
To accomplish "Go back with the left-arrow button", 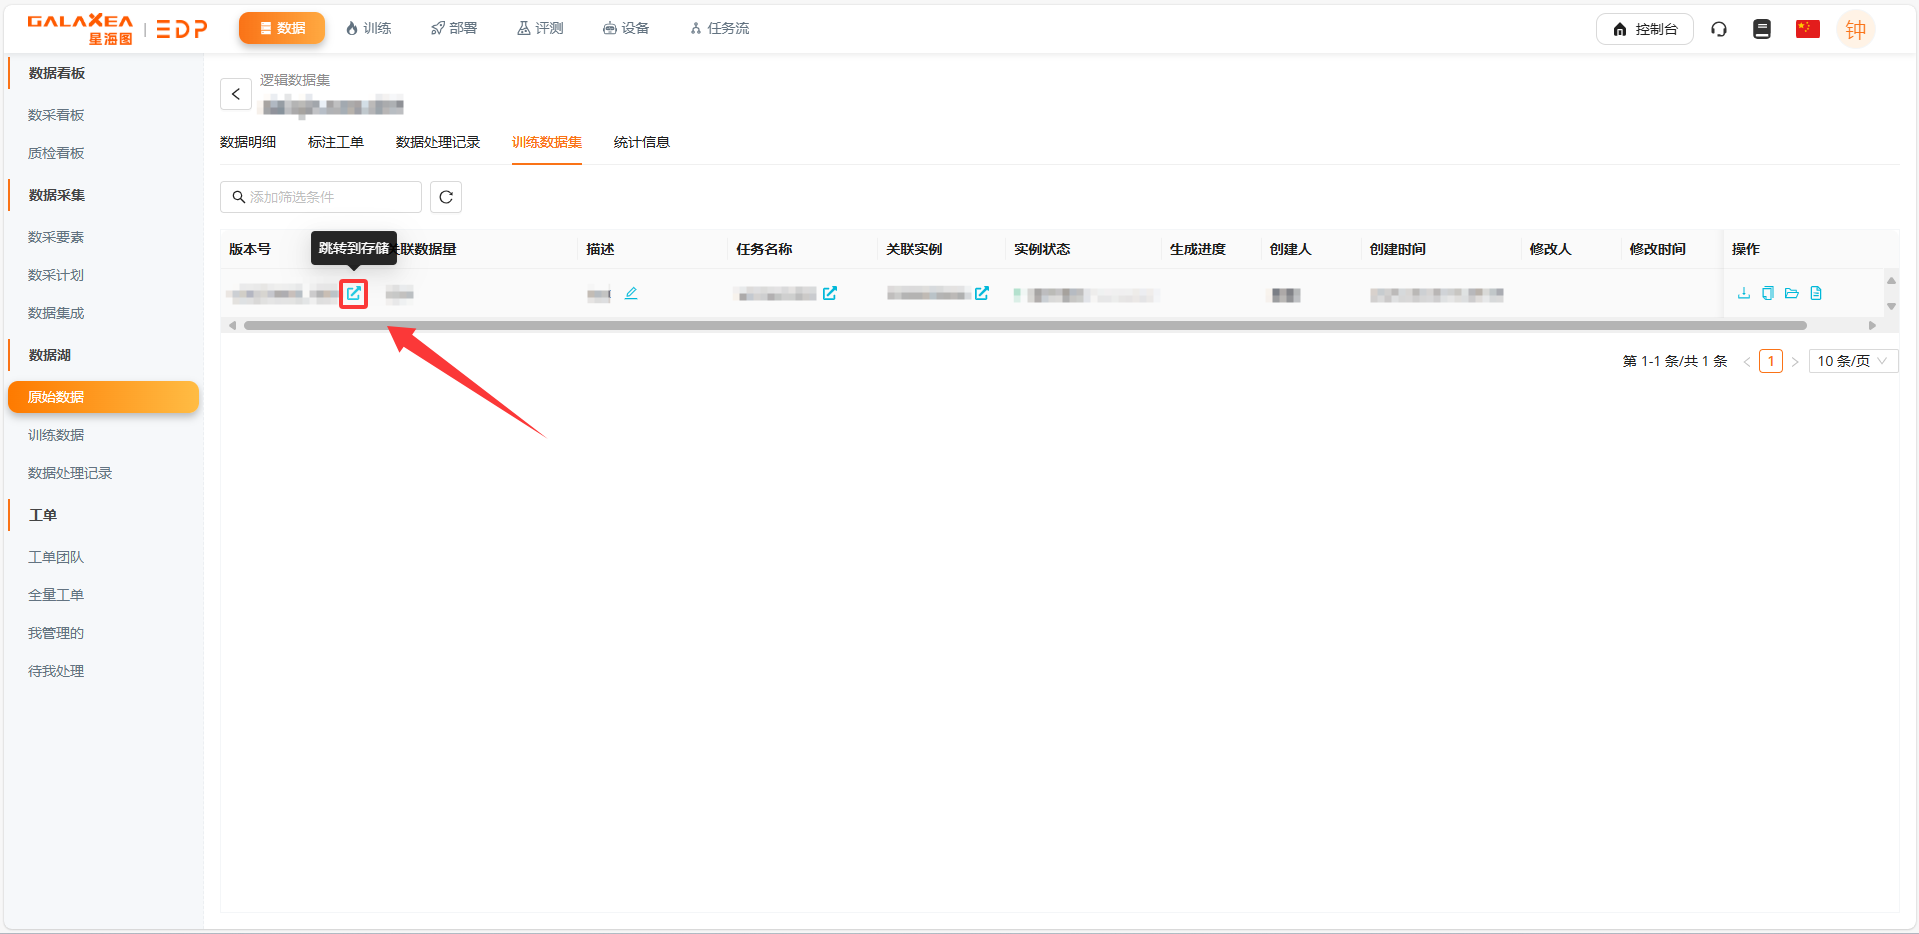I will (236, 94).
